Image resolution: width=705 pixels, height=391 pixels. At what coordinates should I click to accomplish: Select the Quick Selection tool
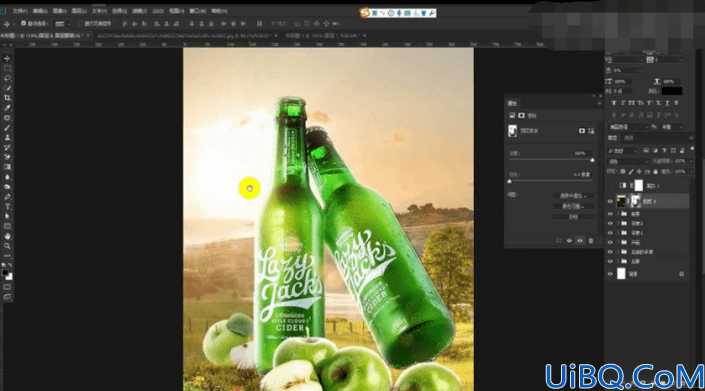click(7, 88)
